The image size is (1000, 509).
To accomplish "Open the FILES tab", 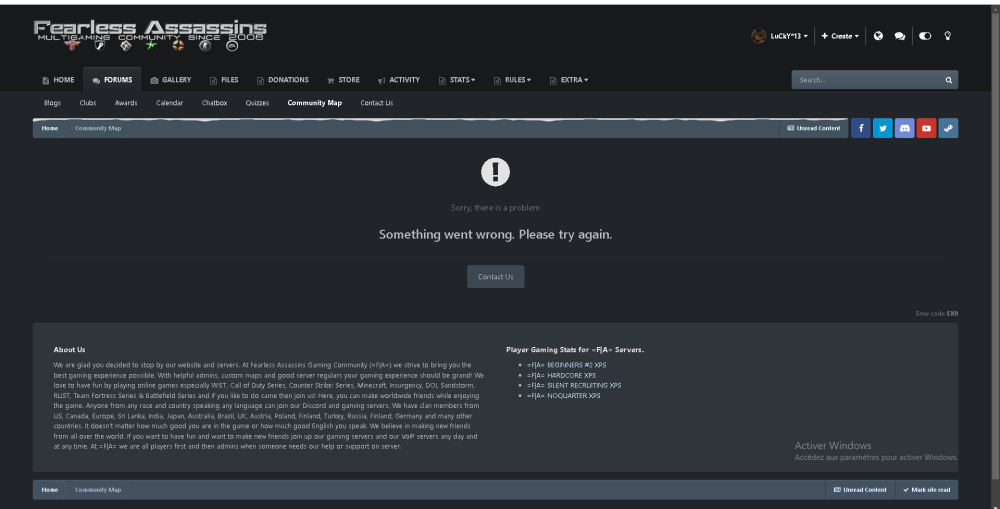I will click(x=224, y=80).
